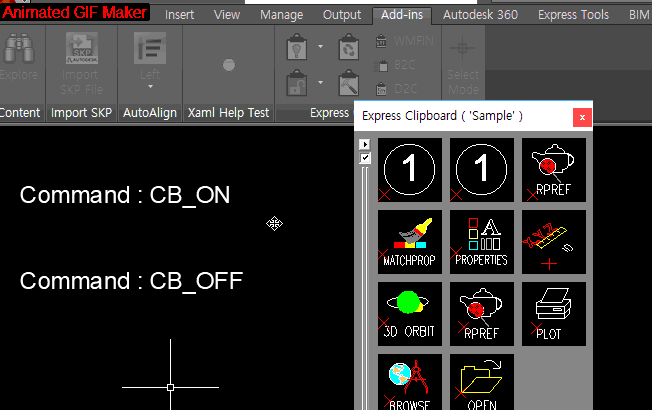
Task: Switch to the Insert ribbon tab
Action: (179, 15)
